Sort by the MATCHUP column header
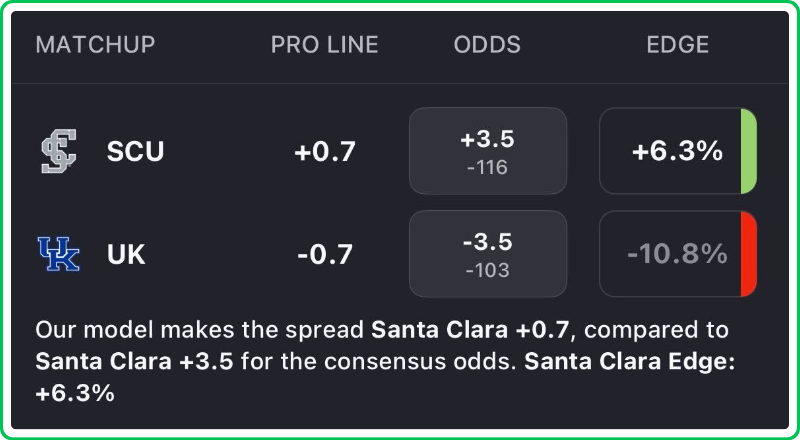The height and width of the screenshot is (440, 800). tap(95, 45)
